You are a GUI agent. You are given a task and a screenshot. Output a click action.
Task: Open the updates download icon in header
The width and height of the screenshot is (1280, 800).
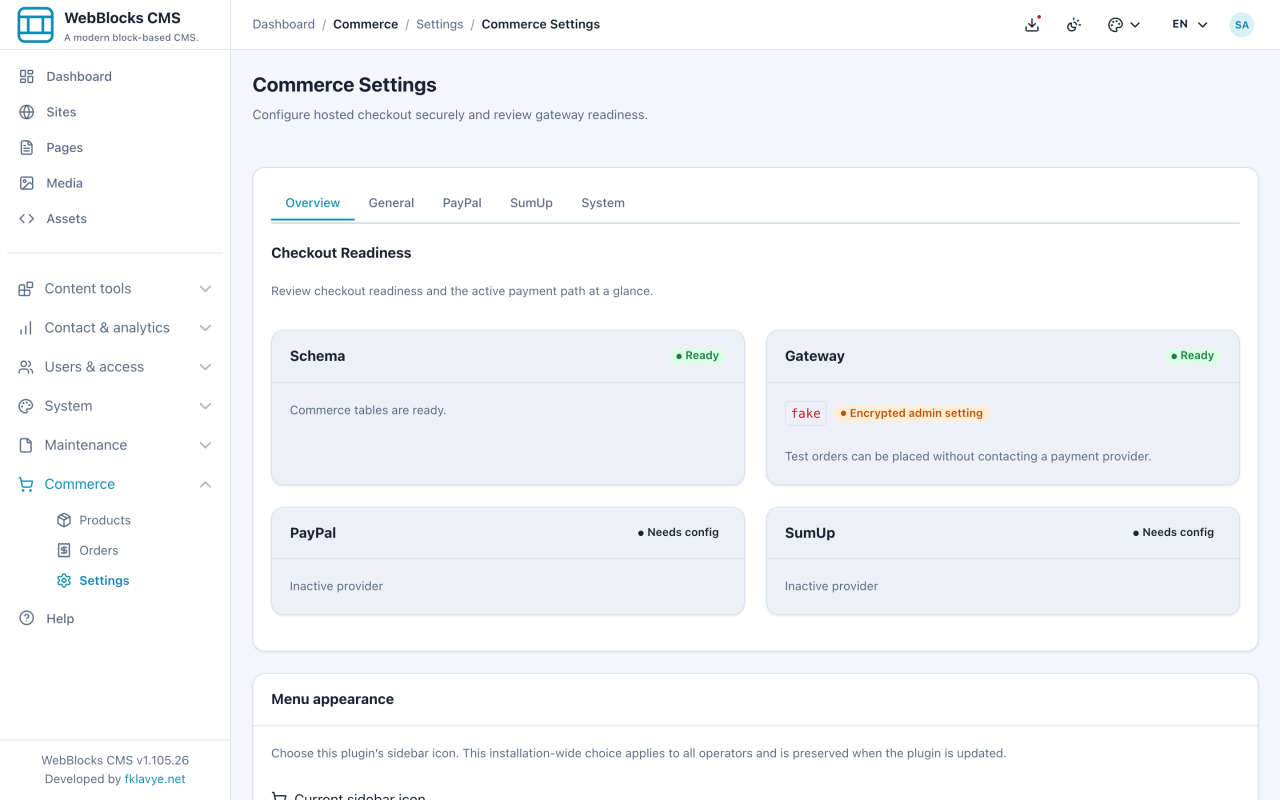point(1033,25)
